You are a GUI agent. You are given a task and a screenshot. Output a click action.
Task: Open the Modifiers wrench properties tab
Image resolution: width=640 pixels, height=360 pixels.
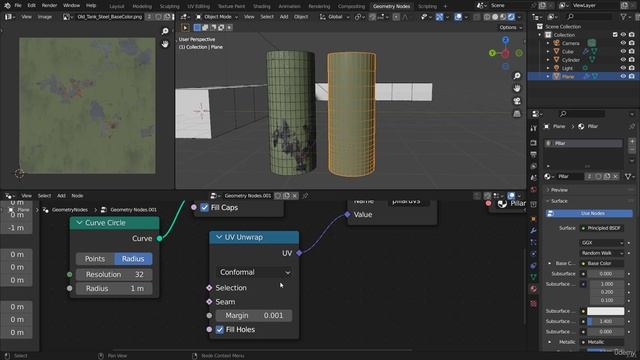(533, 231)
